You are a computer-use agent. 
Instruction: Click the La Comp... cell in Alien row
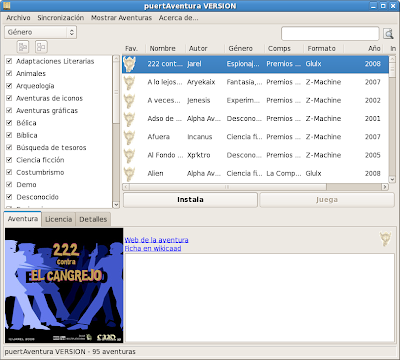pos(284,174)
